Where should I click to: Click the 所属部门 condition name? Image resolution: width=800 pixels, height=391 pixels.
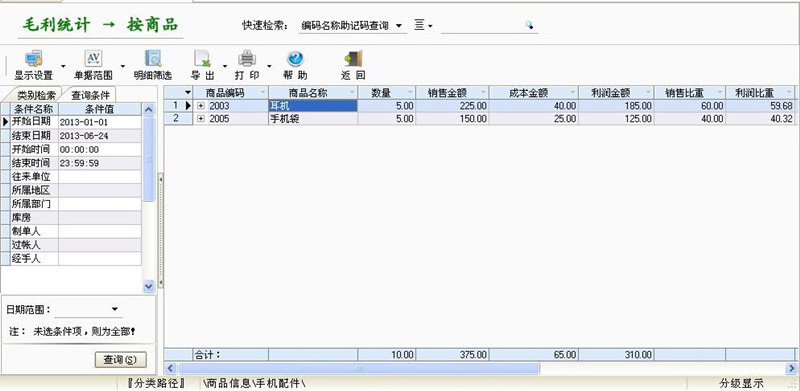(31, 204)
